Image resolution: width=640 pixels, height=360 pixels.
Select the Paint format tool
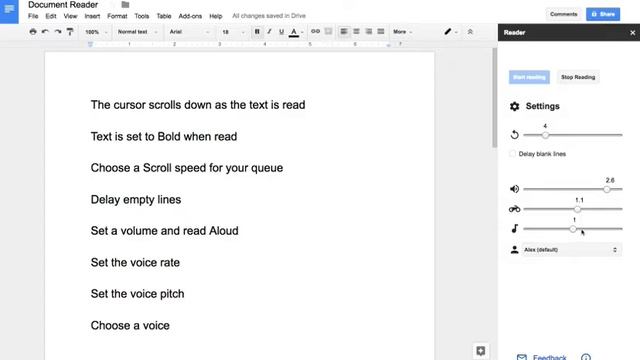coord(70,31)
